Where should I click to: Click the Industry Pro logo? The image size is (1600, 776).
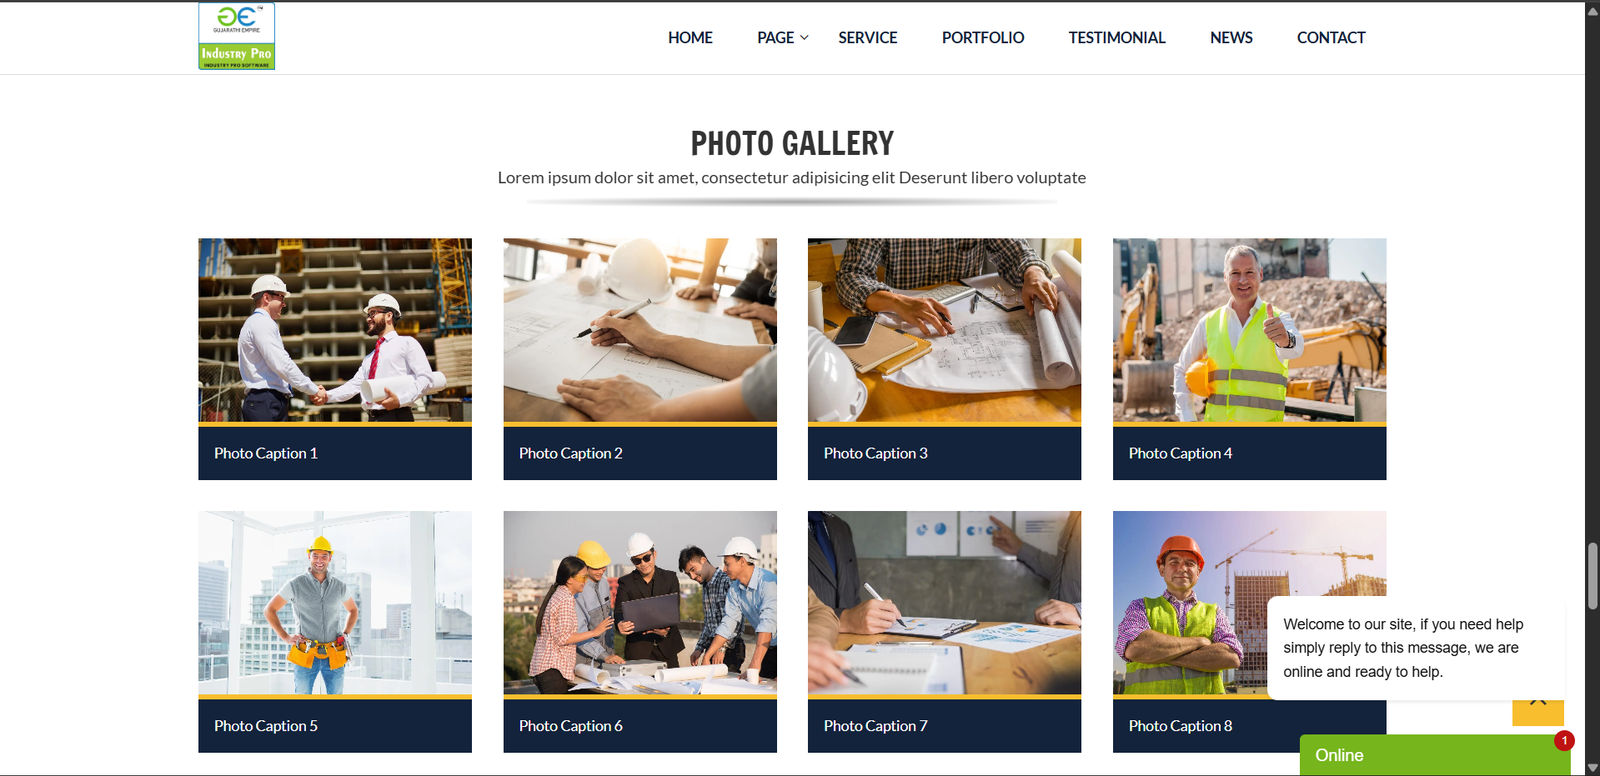236,36
